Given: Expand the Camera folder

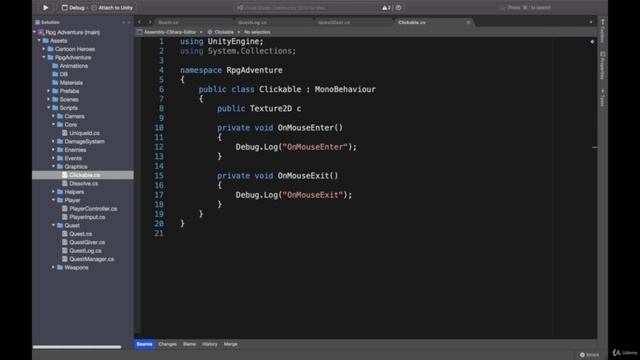Looking at the screenshot, I should [53, 116].
